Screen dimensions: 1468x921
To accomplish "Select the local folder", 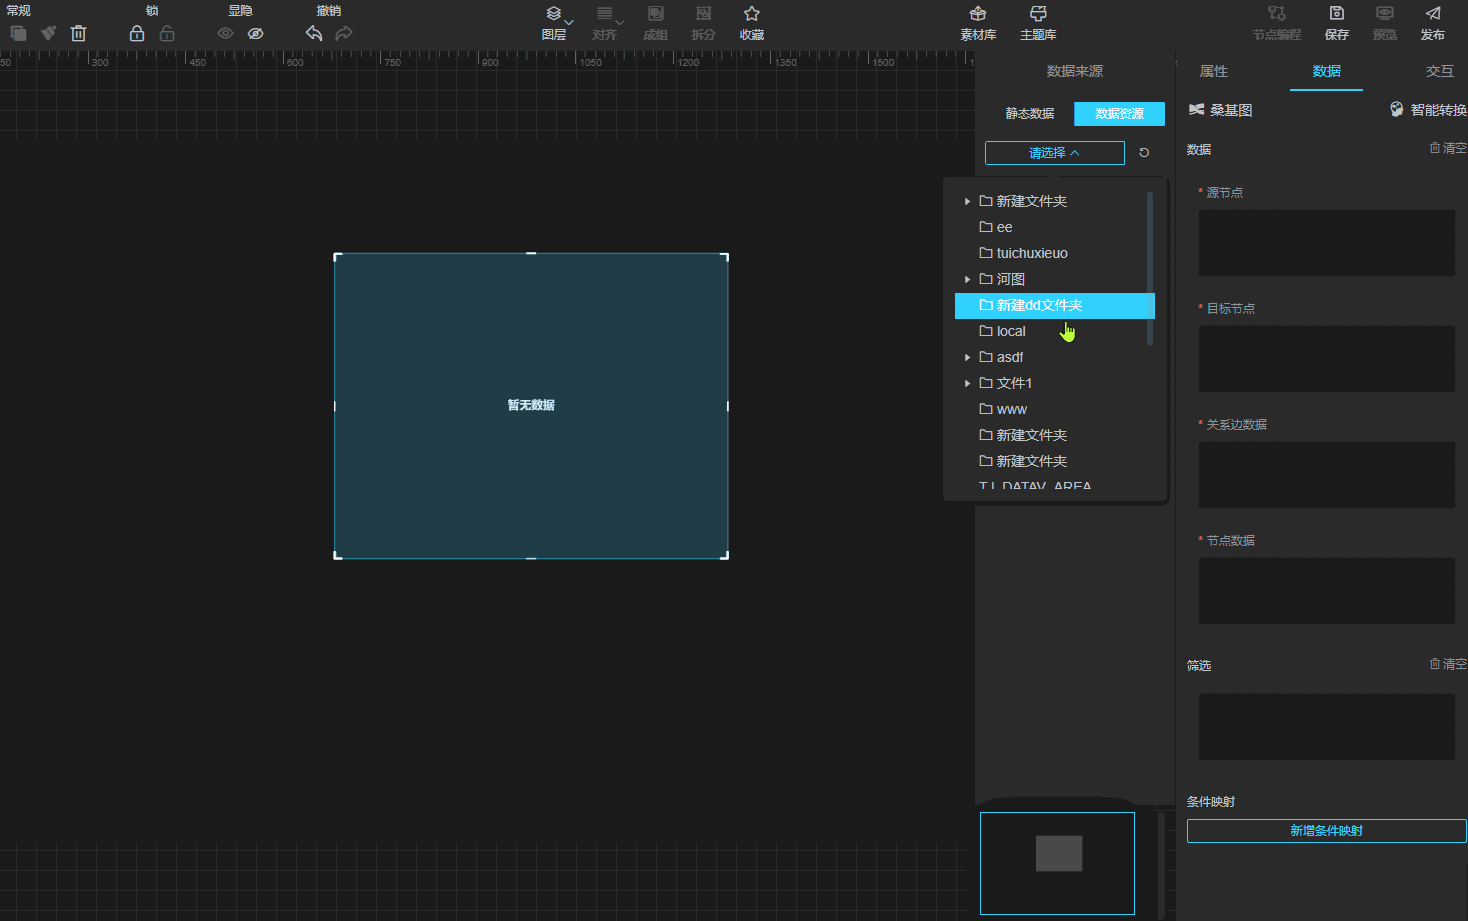I will [1054, 332].
